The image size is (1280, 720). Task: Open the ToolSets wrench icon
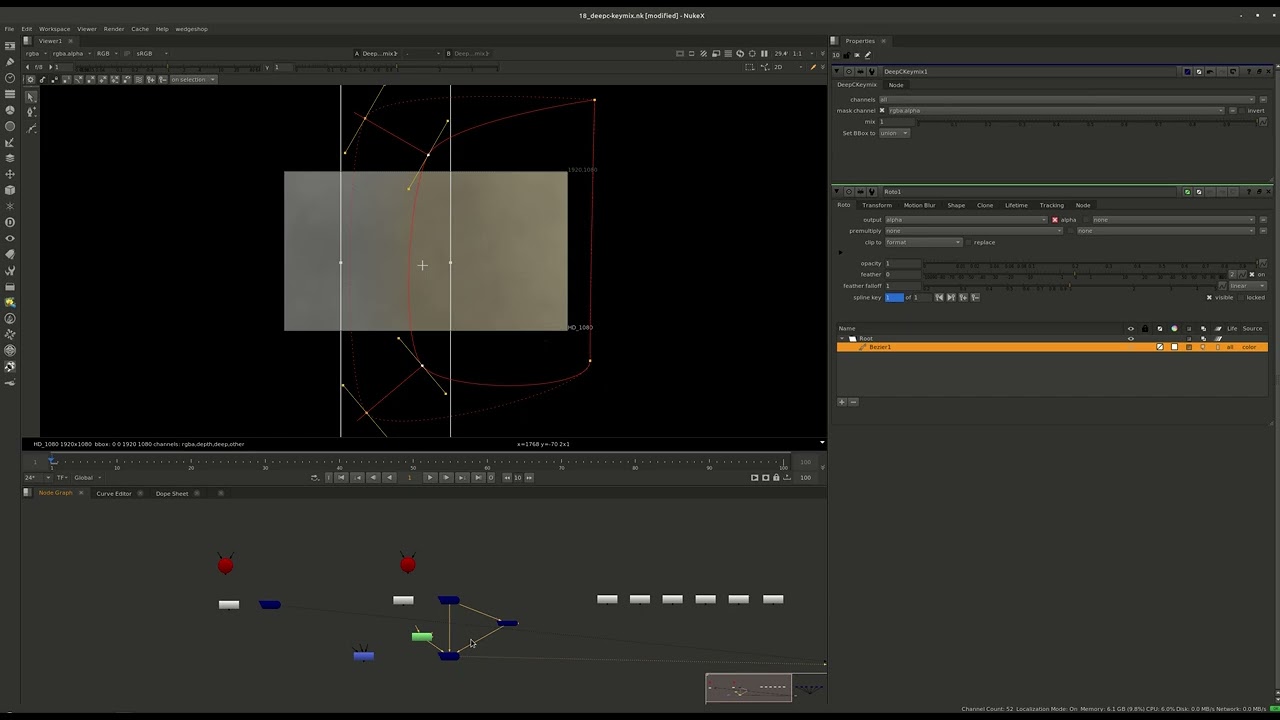click(10, 270)
